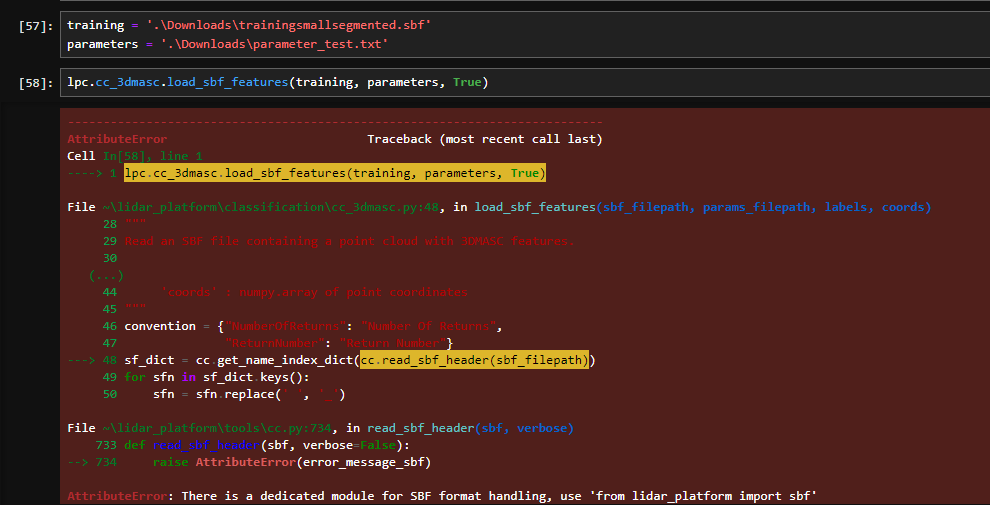The image size is (990, 505).
Task: Click the '(...)' collapsed lines marker
Action: [105, 275]
